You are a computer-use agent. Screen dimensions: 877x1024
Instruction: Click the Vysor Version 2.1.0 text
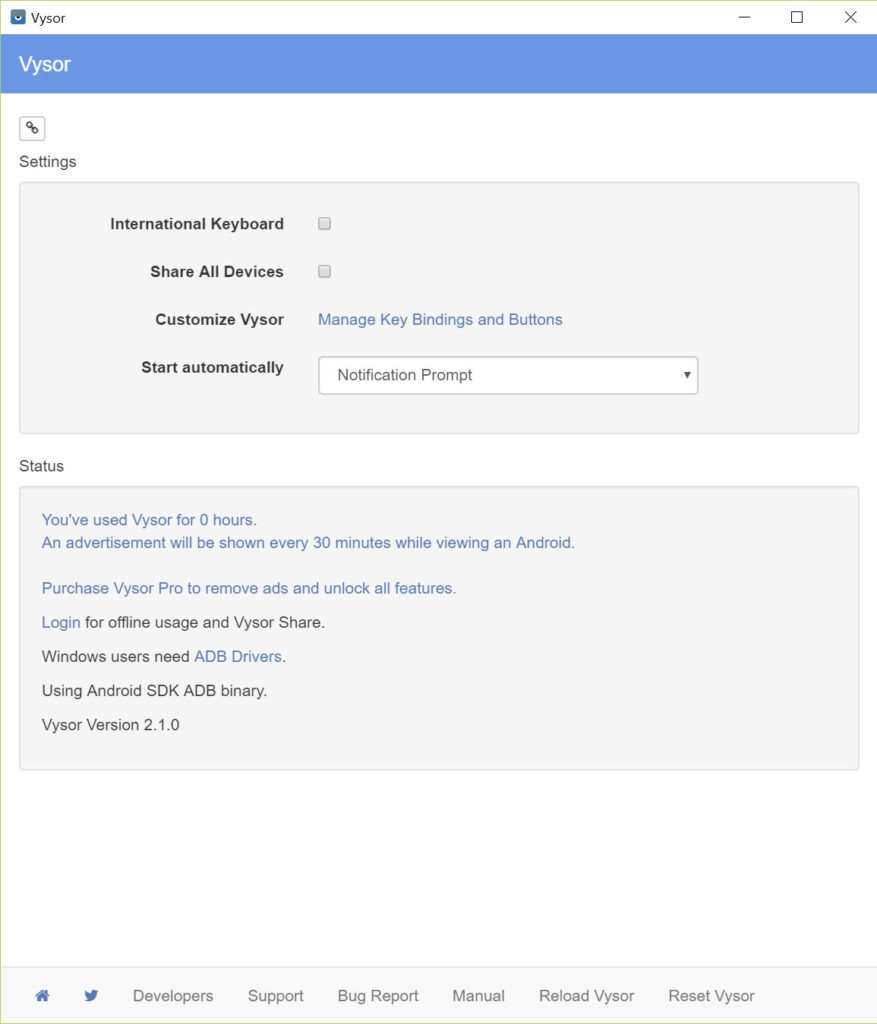pyautogui.click(x=110, y=725)
